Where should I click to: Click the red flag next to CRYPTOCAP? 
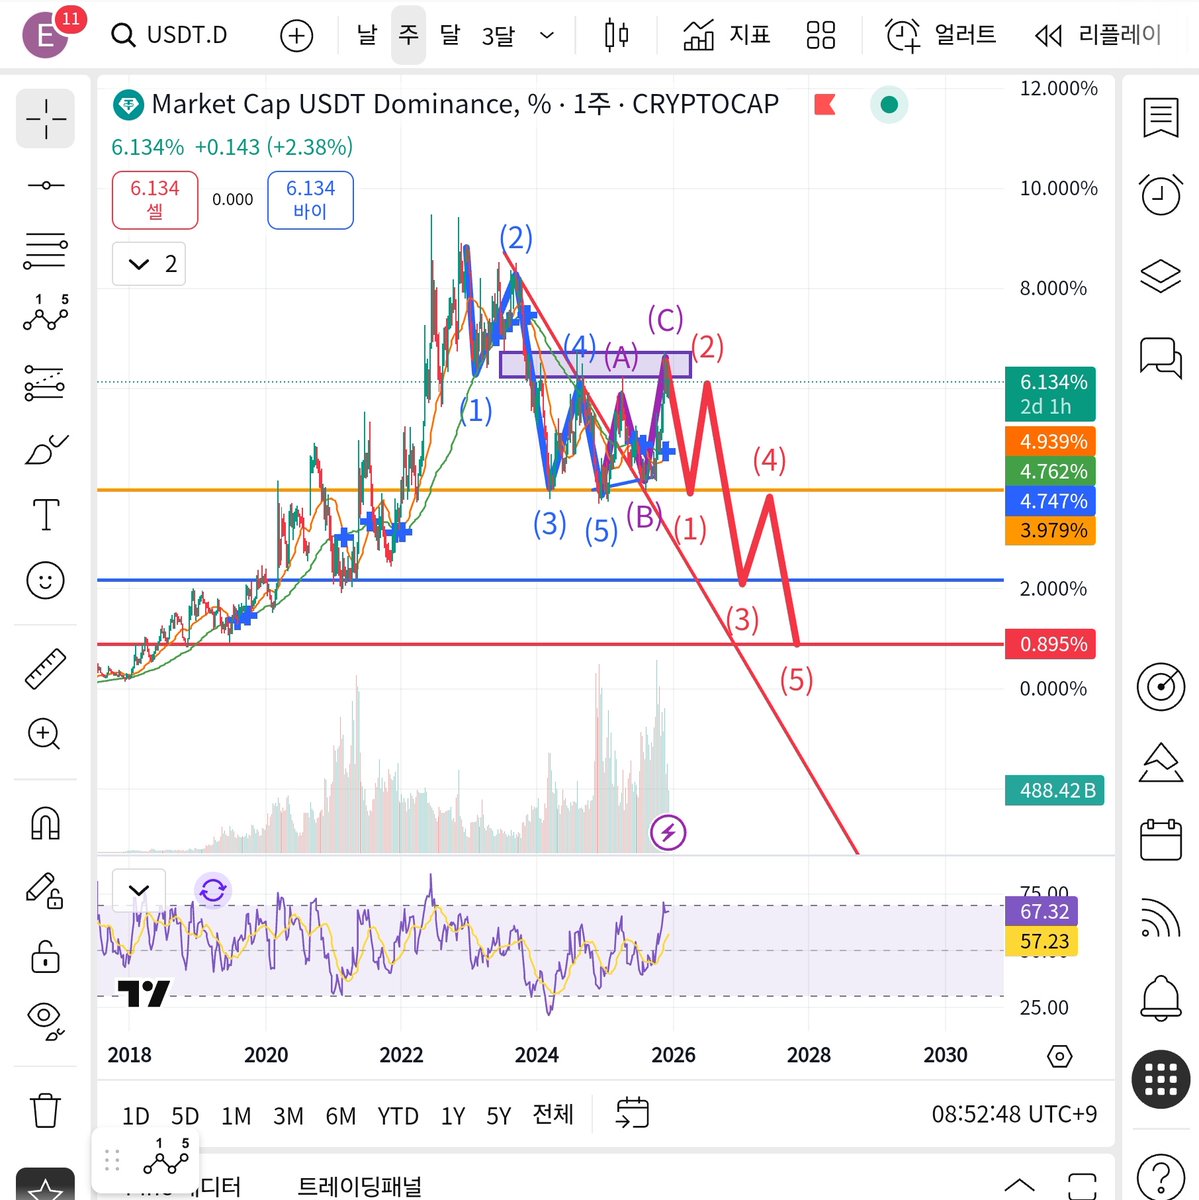(826, 104)
